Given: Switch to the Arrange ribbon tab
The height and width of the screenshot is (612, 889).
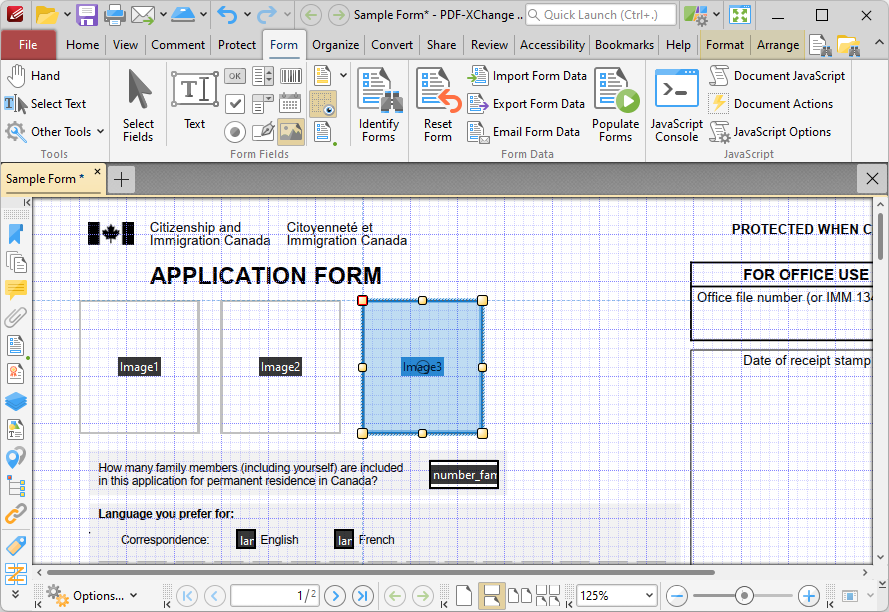Looking at the screenshot, I should pyautogui.click(x=778, y=45).
